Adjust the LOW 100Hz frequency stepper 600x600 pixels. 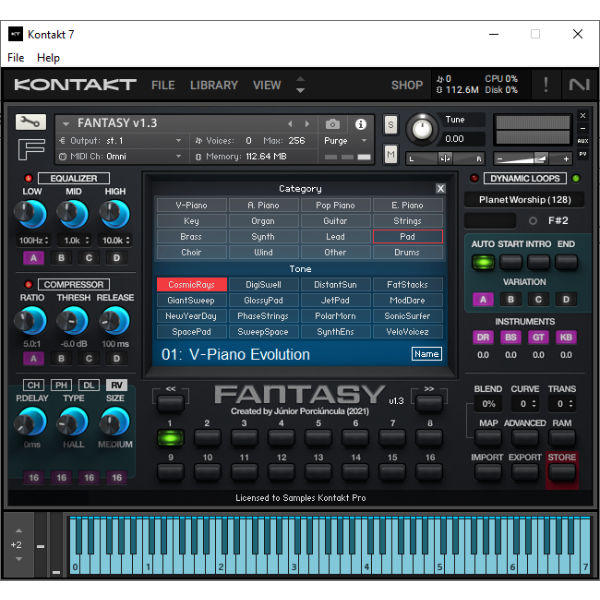click(x=46, y=240)
